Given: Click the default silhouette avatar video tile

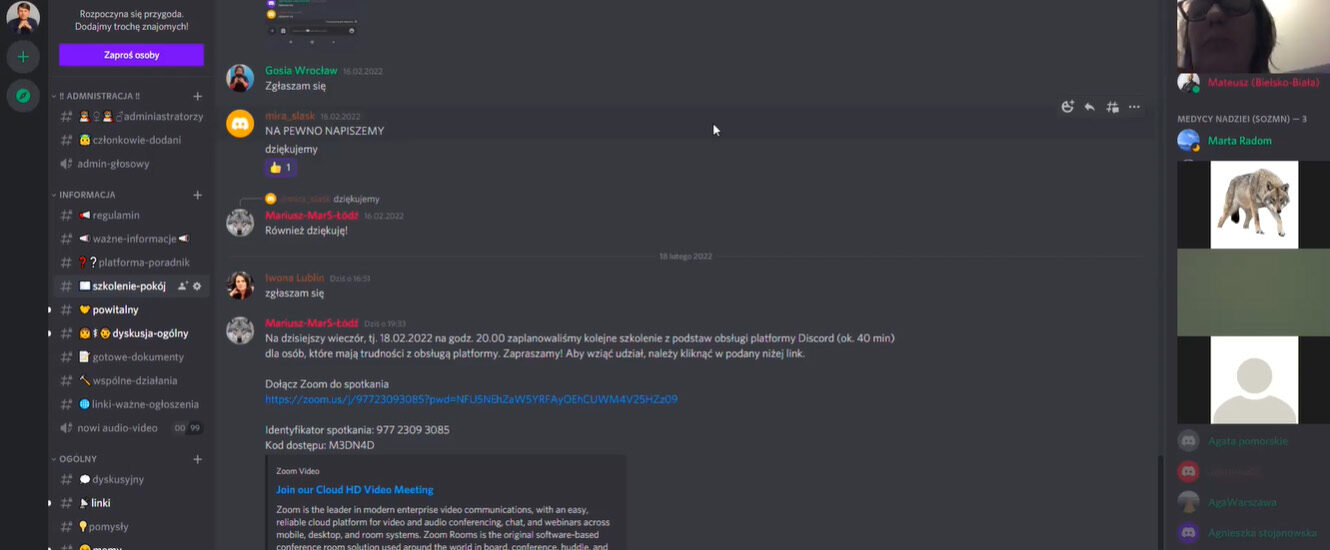Looking at the screenshot, I should (x=1253, y=380).
